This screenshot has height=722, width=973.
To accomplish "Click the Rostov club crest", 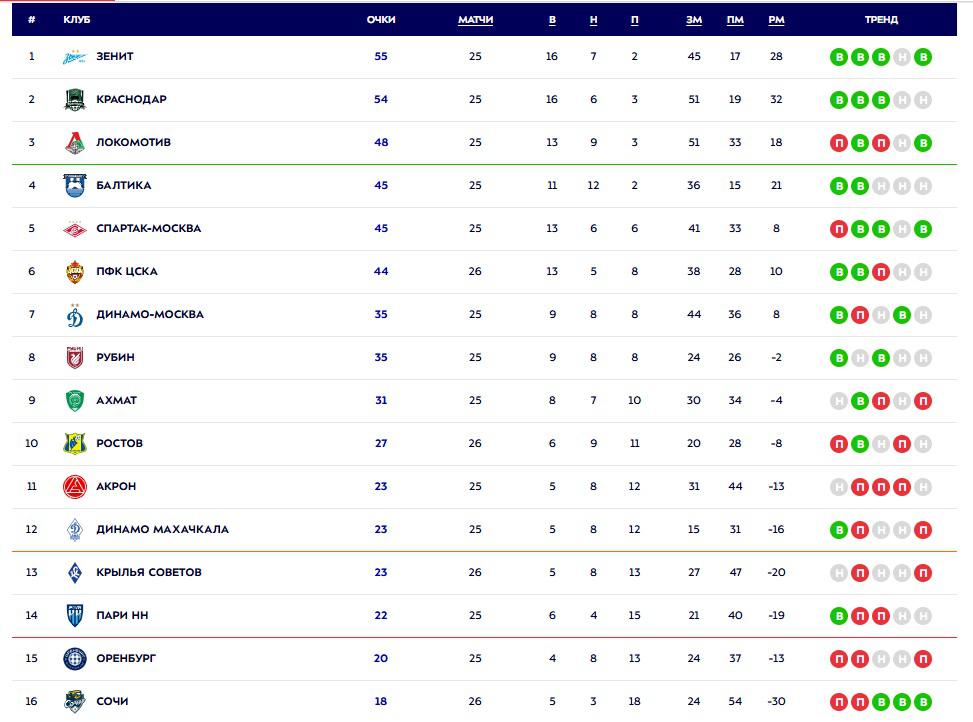I will 75,444.
